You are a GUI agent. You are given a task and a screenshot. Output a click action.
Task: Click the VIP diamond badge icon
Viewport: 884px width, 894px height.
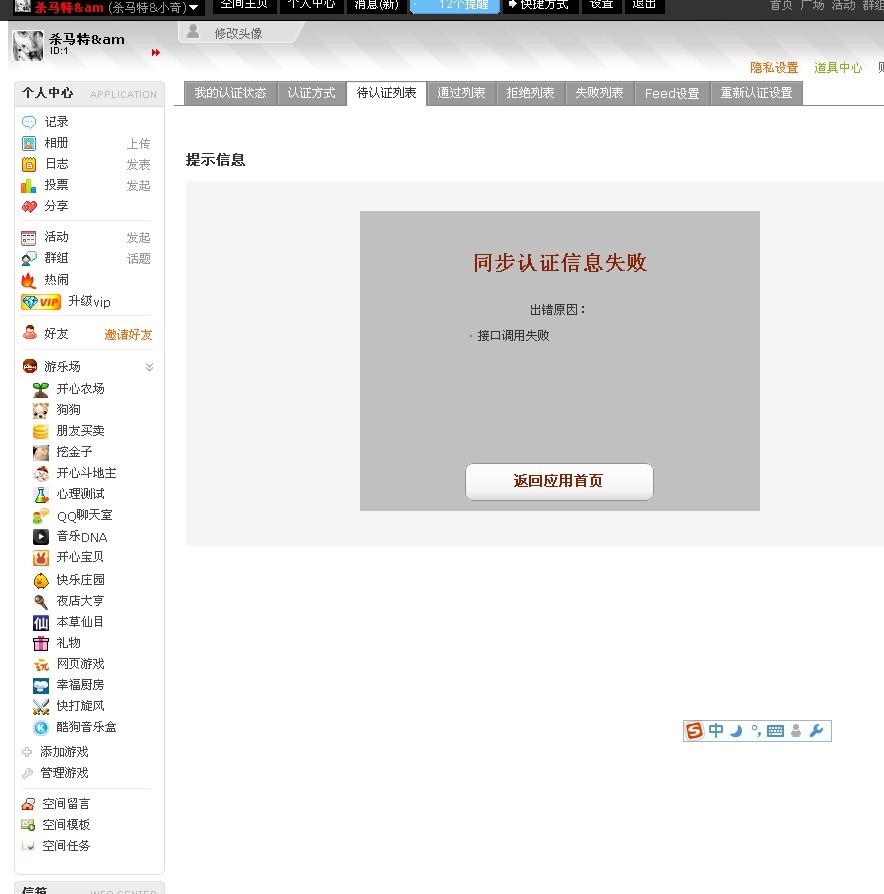coord(41,302)
